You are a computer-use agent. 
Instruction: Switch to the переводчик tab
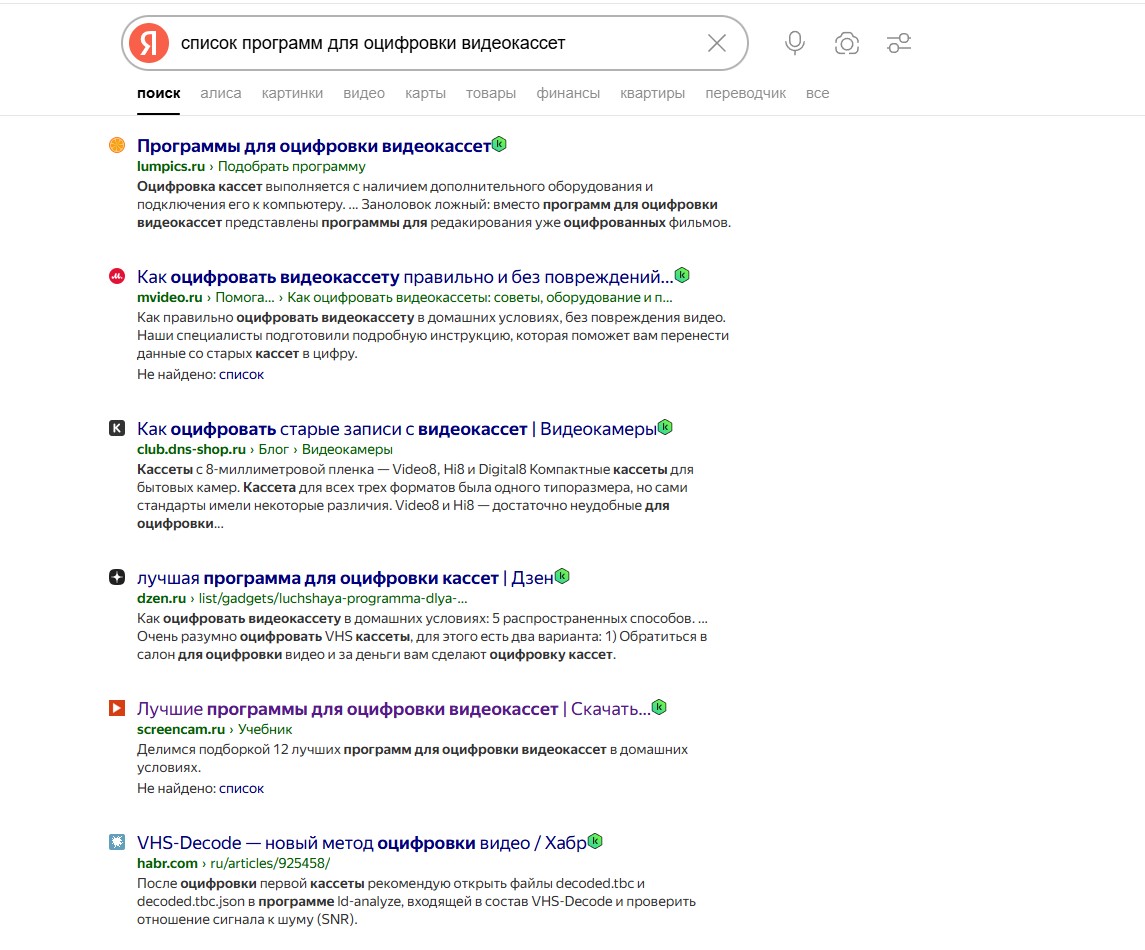tap(746, 93)
